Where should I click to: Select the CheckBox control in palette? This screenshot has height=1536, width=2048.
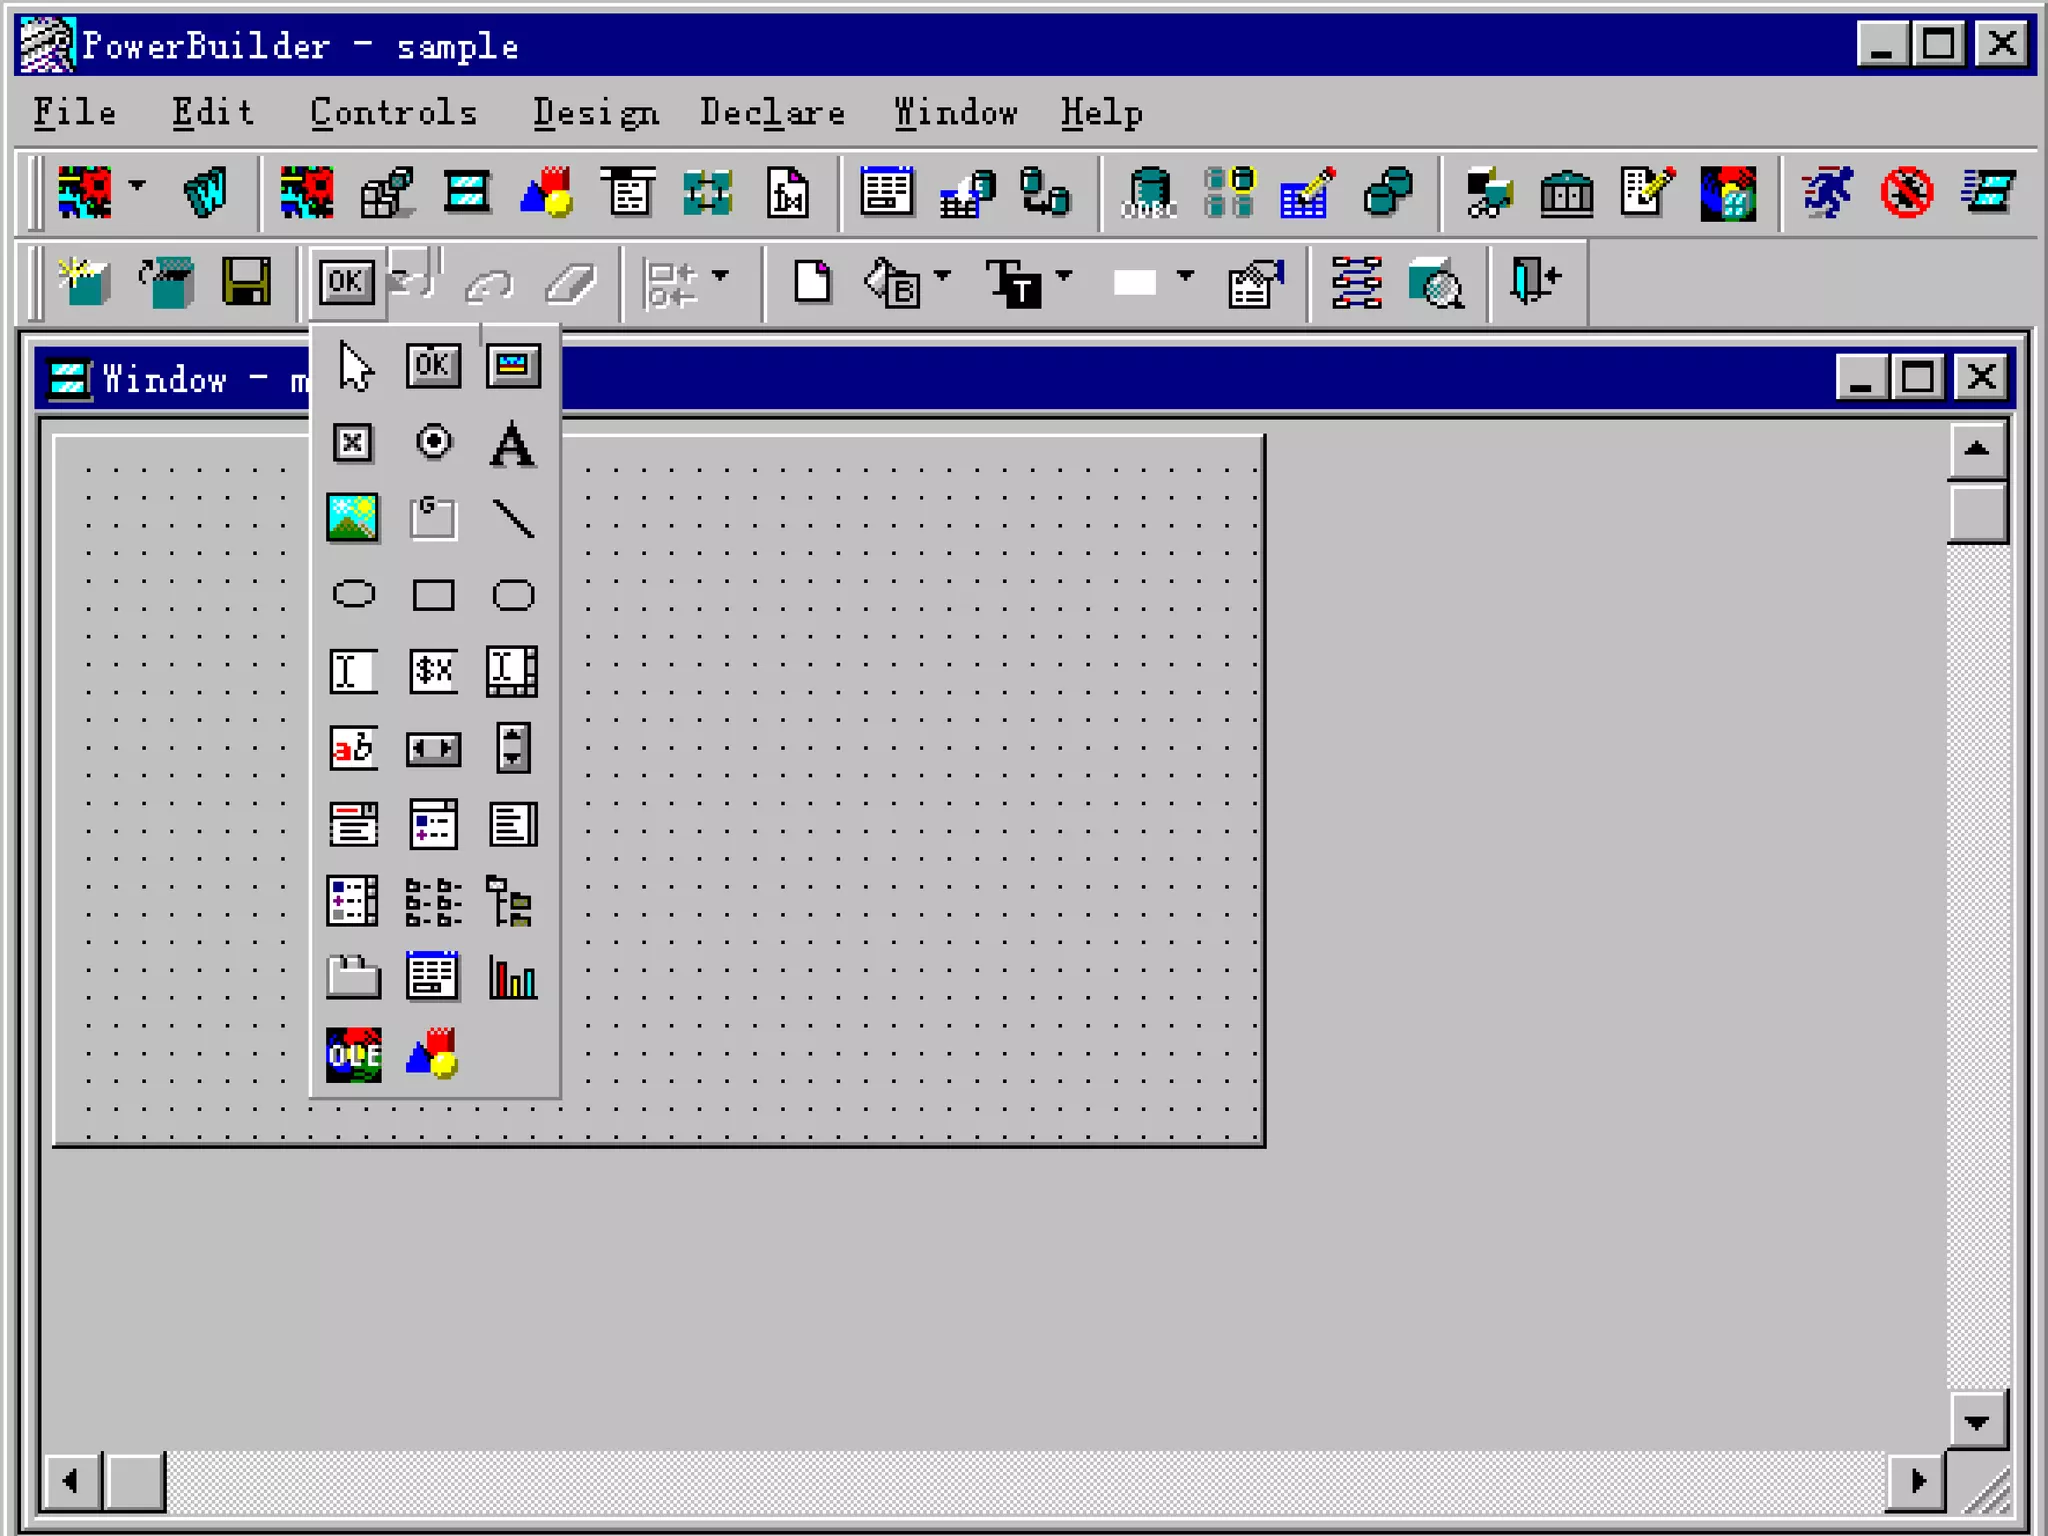click(x=352, y=442)
